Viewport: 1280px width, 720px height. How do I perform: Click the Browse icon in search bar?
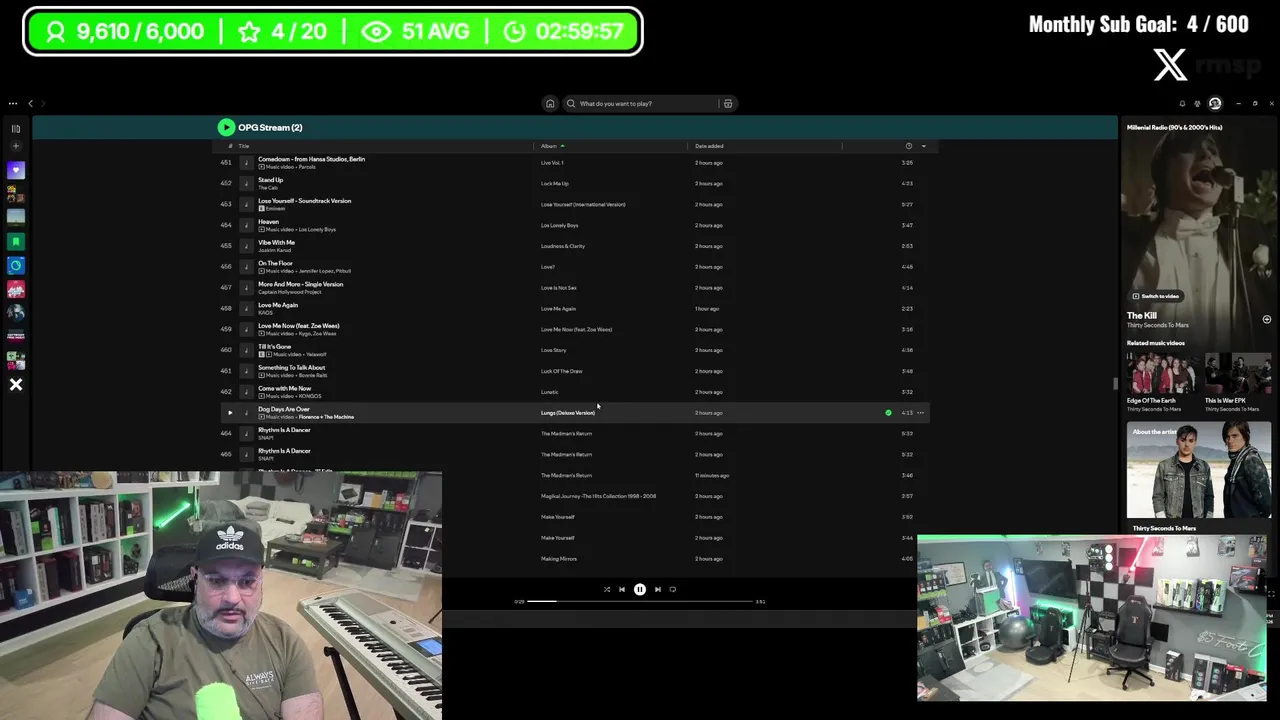[728, 103]
